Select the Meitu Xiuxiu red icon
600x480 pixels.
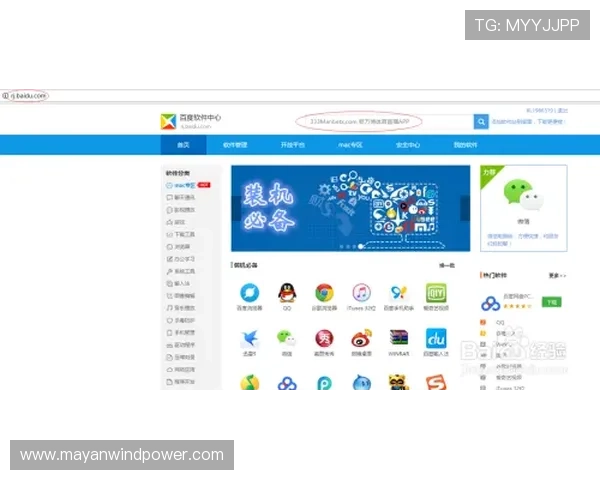324,338
